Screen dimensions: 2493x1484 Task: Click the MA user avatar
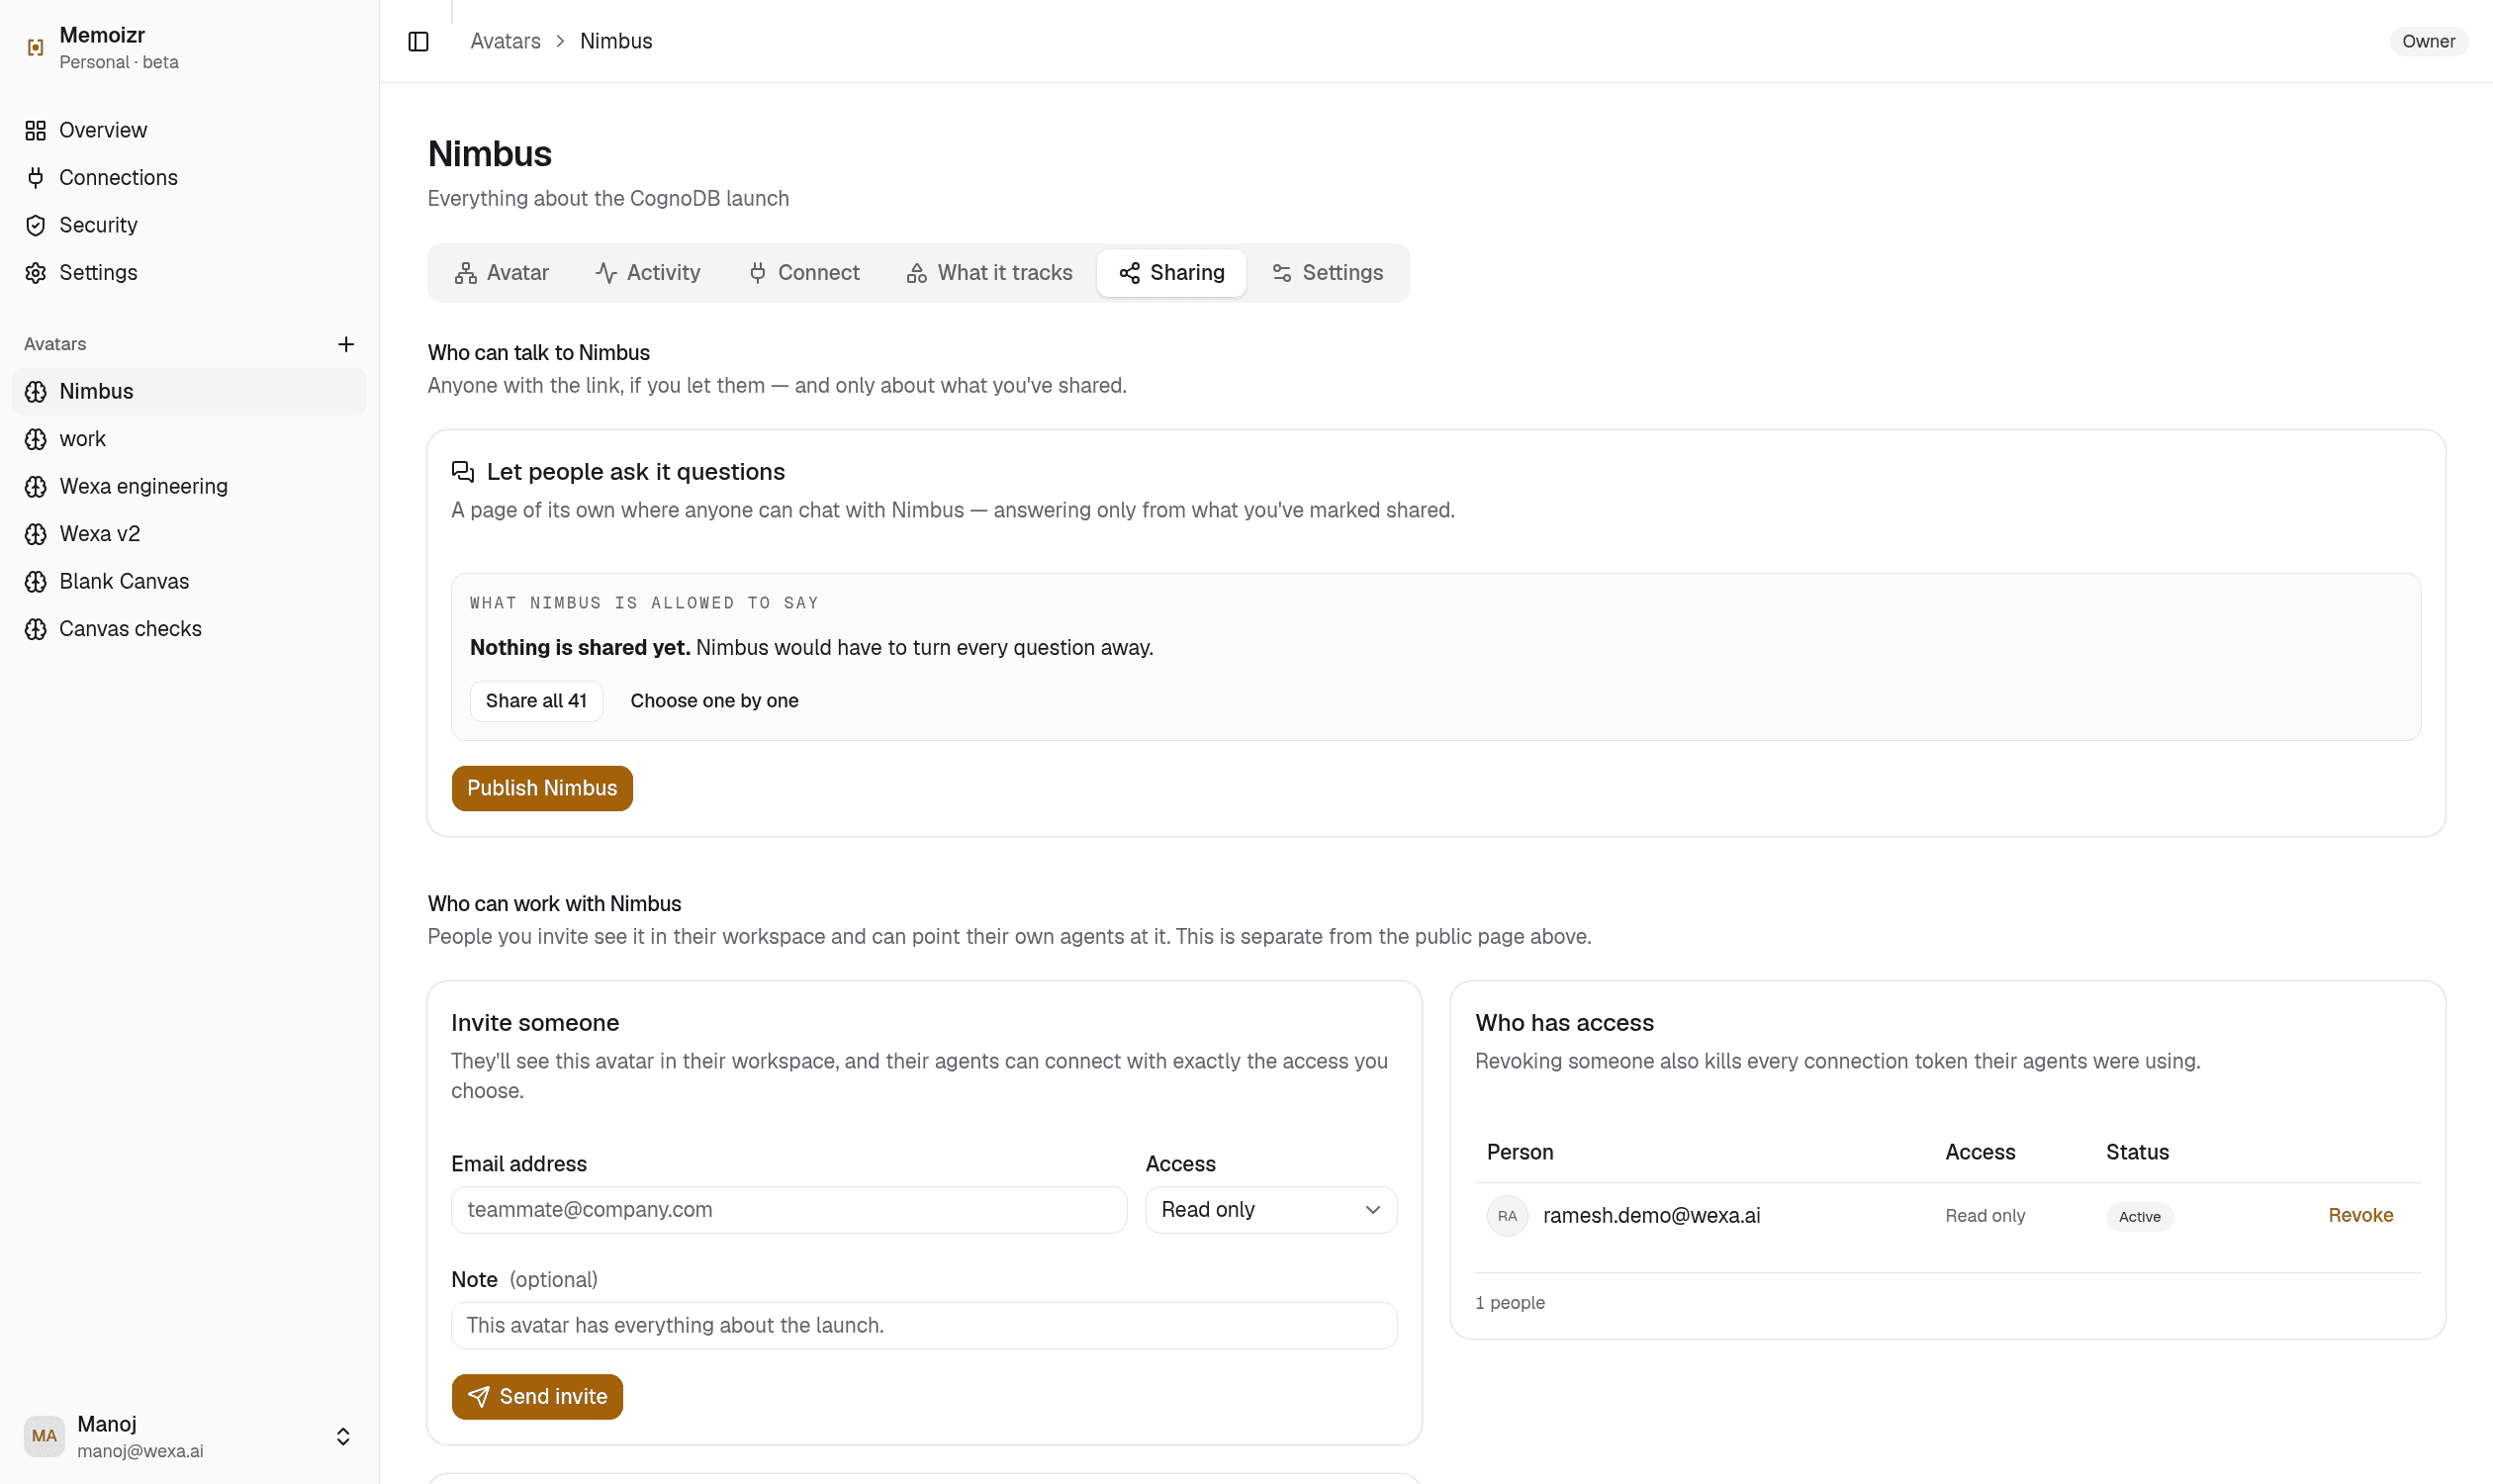(x=44, y=1437)
